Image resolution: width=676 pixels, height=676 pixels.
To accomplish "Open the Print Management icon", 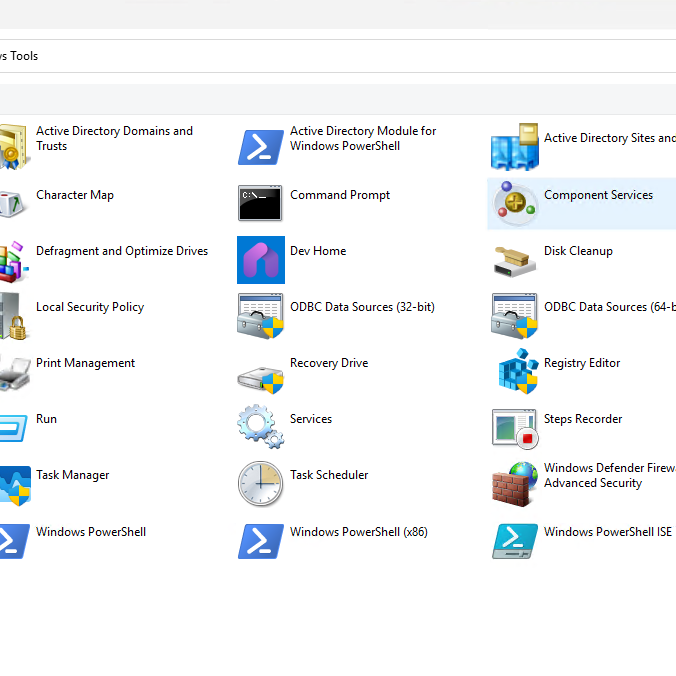I will [x=15, y=373].
